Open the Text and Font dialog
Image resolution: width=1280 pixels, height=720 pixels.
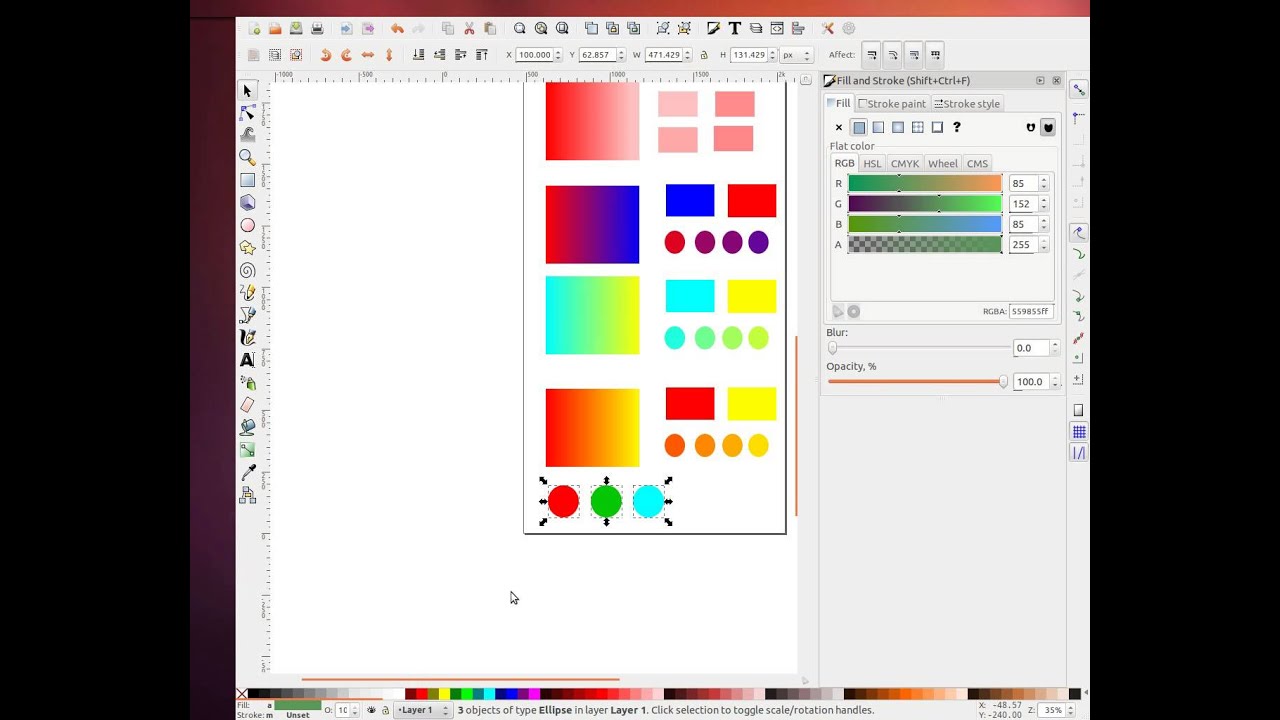point(735,29)
